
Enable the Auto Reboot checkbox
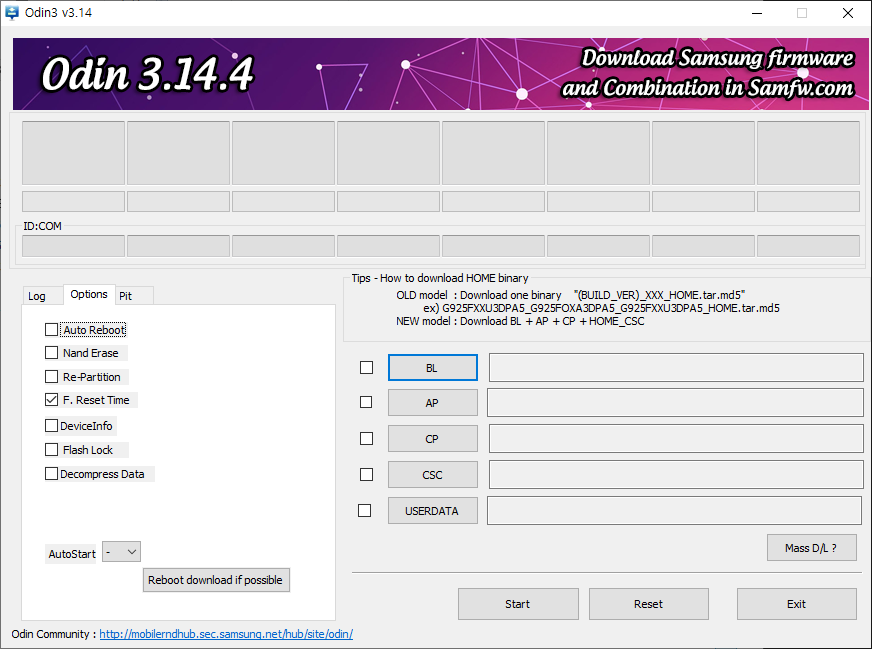click(x=51, y=330)
